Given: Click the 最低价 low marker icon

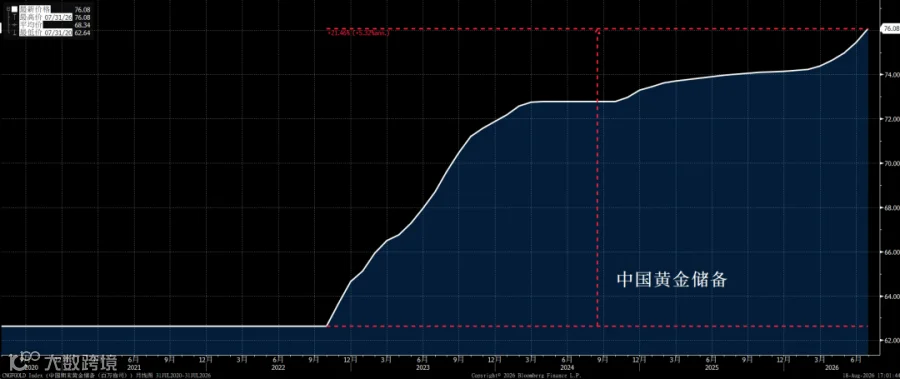Looking at the screenshot, I should click(x=14, y=33).
